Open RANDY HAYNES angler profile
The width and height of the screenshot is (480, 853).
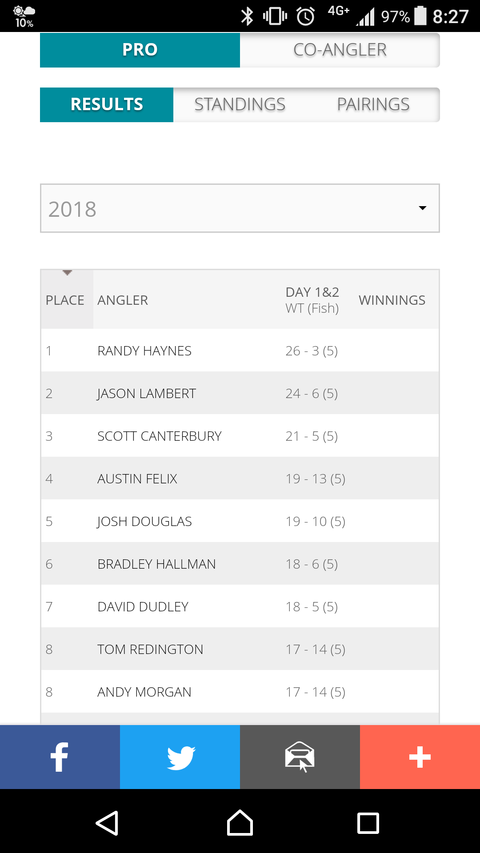pyautogui.click(x=144, y=351)
